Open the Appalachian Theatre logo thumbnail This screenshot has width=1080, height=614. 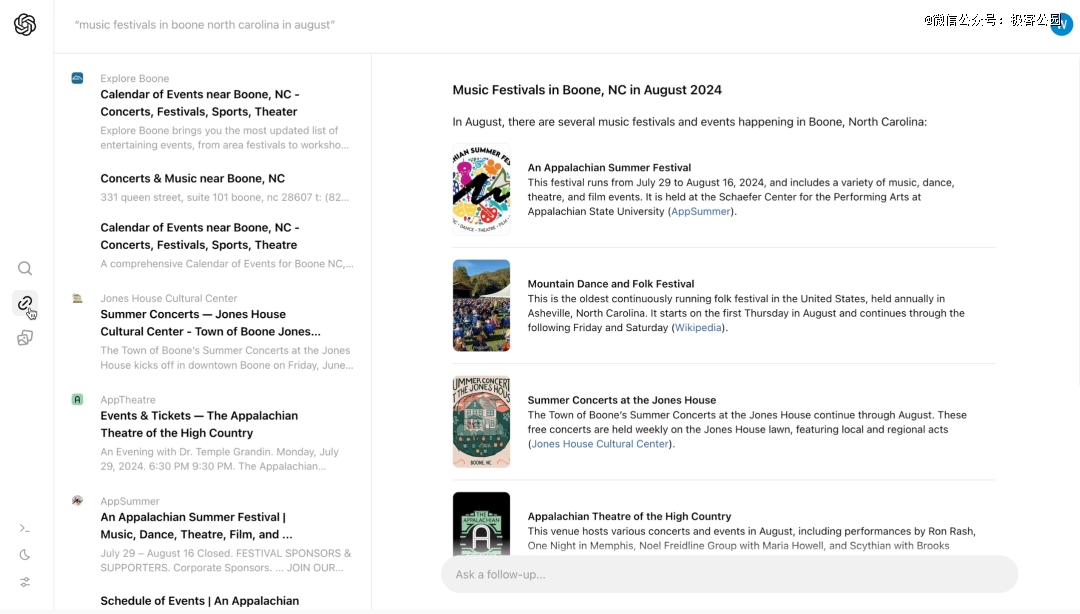[481, 524]
